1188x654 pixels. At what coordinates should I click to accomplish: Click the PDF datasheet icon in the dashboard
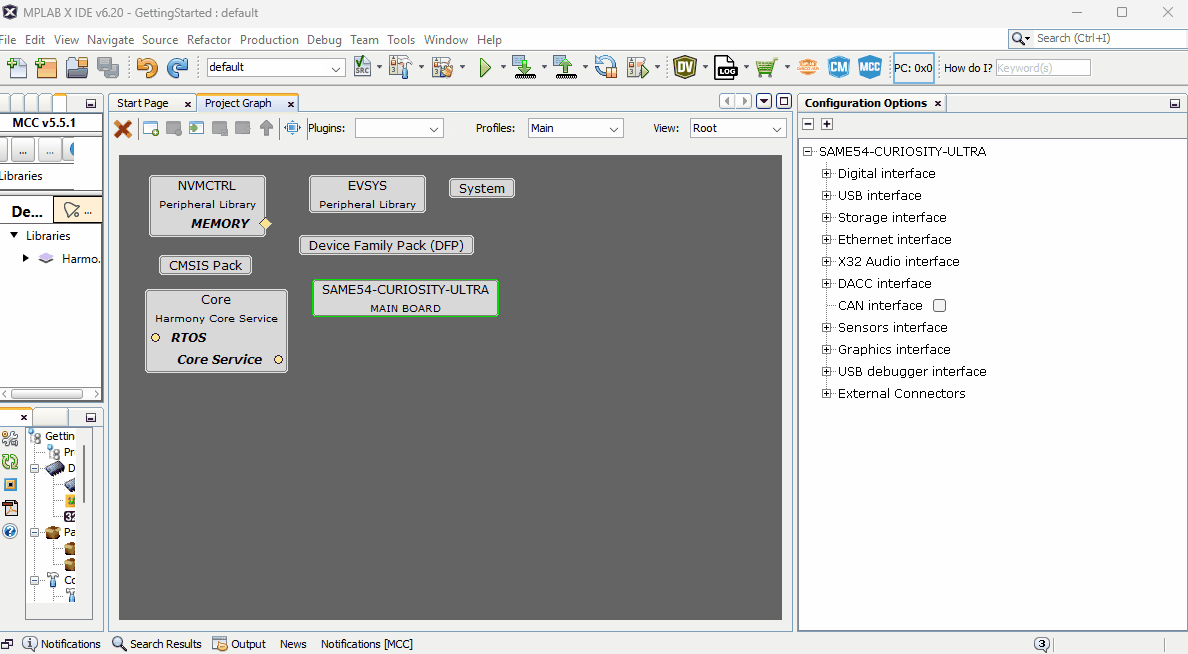[x=10, y=508]
